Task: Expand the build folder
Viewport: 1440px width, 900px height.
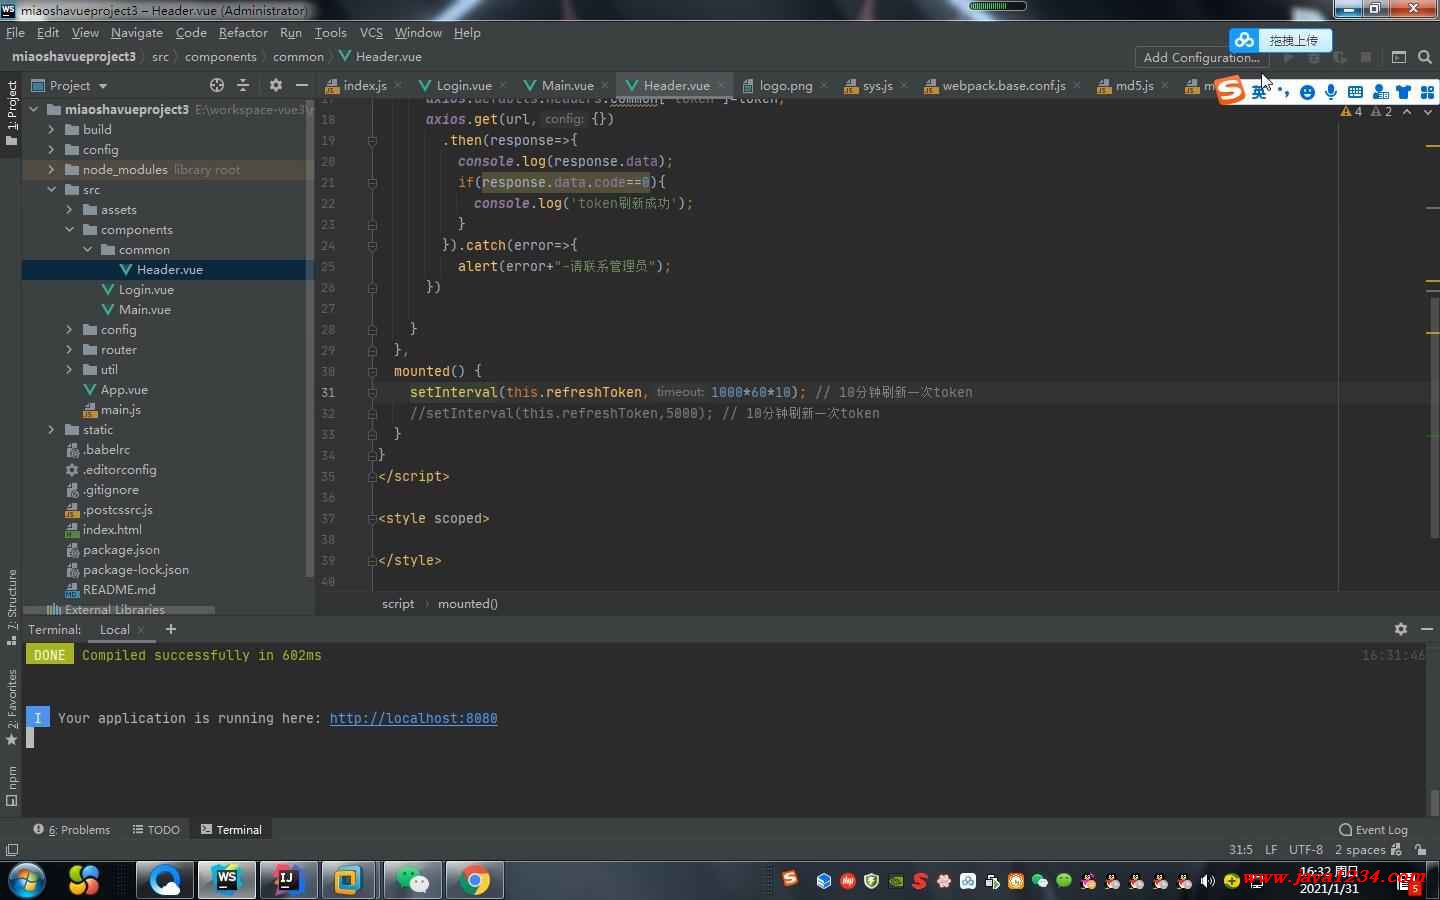Action: (x=51, y=129)
